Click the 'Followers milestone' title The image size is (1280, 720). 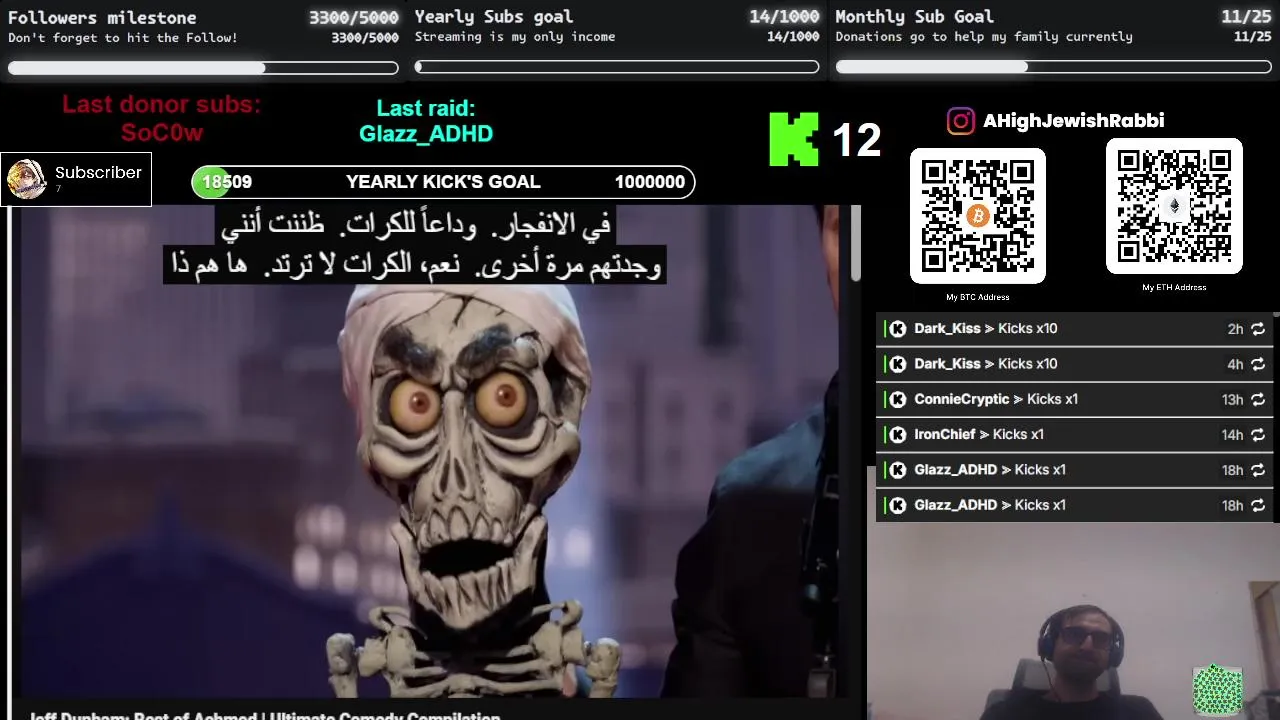102,17
